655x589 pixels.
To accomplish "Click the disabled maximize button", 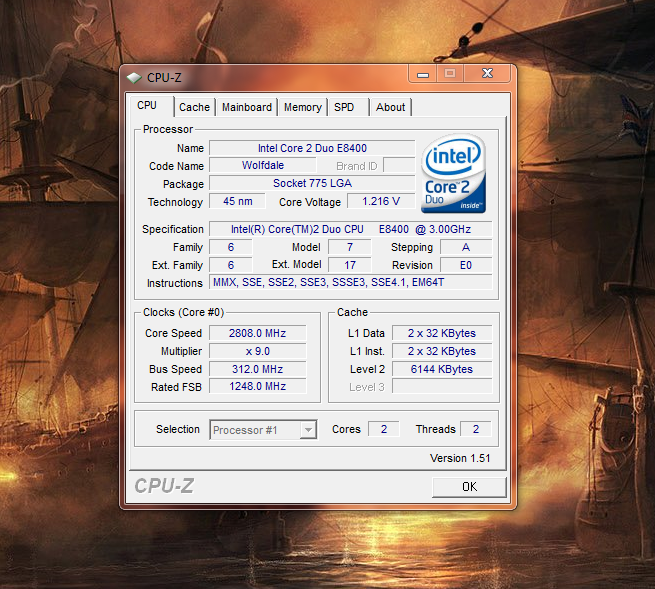I will coord(450,74).
